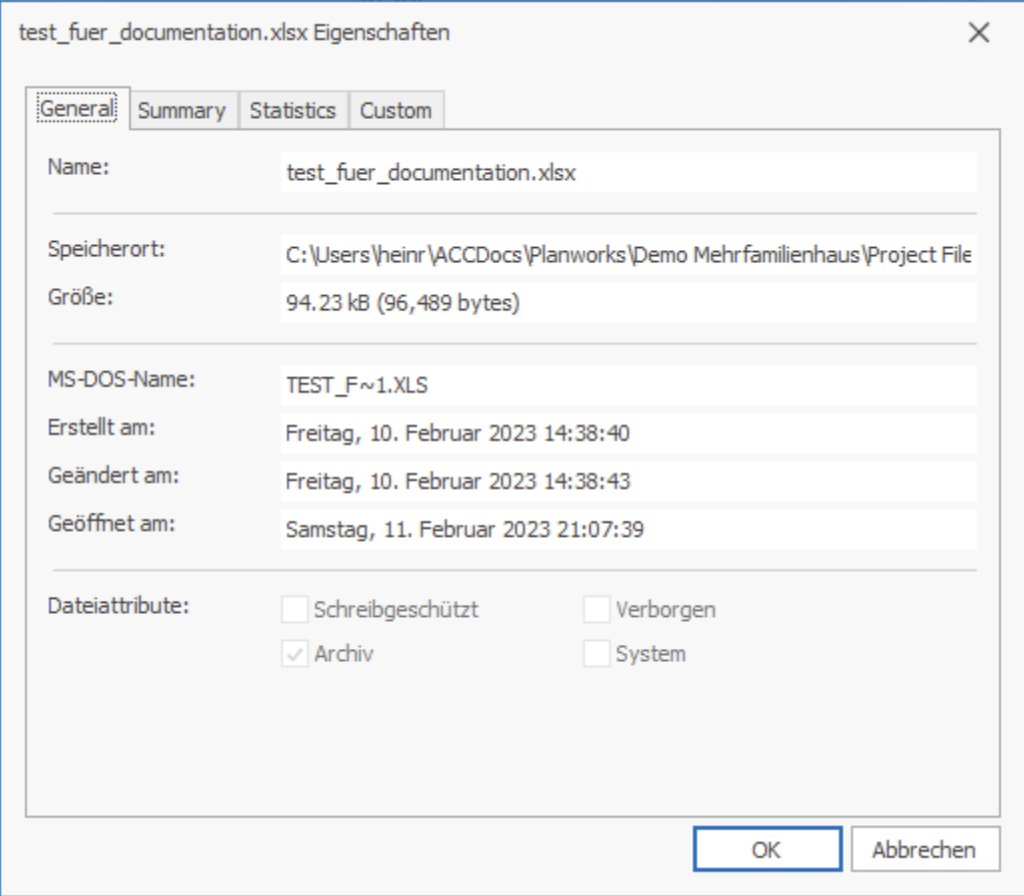Confirm with the OK button
Screen dimensions: 1024x896
point(767,849)
